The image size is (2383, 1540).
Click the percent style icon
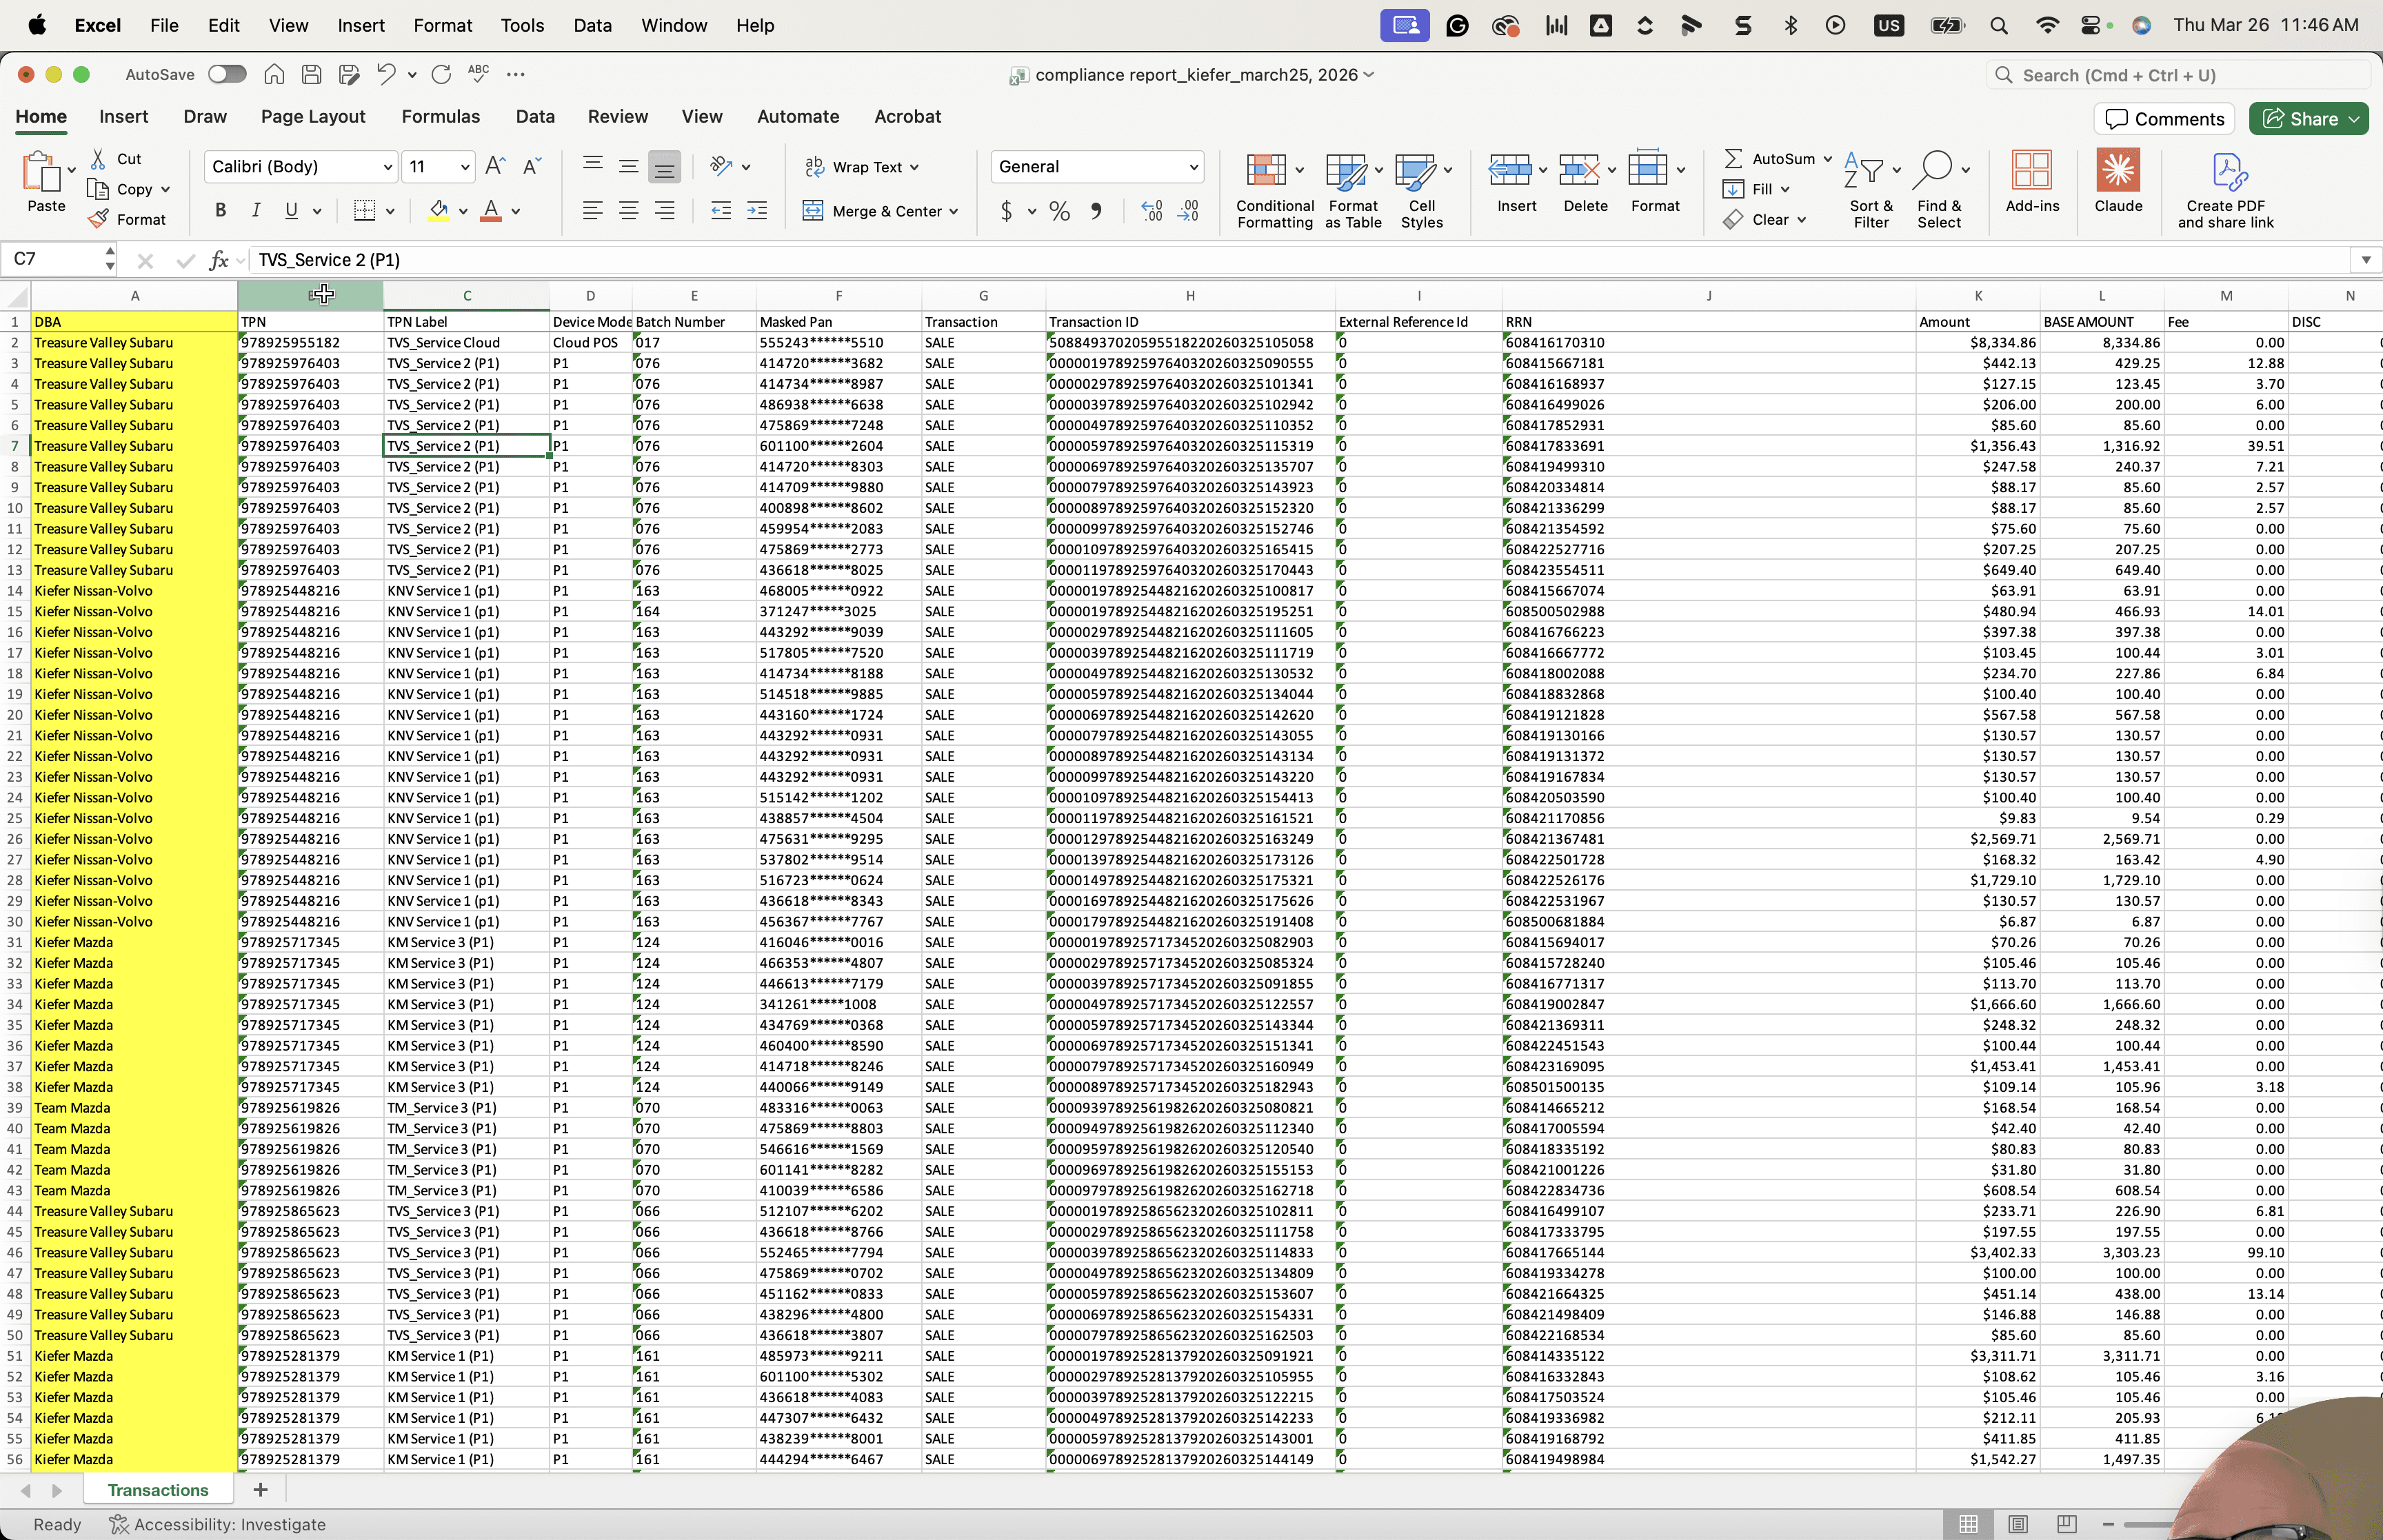pos(1060,211)
